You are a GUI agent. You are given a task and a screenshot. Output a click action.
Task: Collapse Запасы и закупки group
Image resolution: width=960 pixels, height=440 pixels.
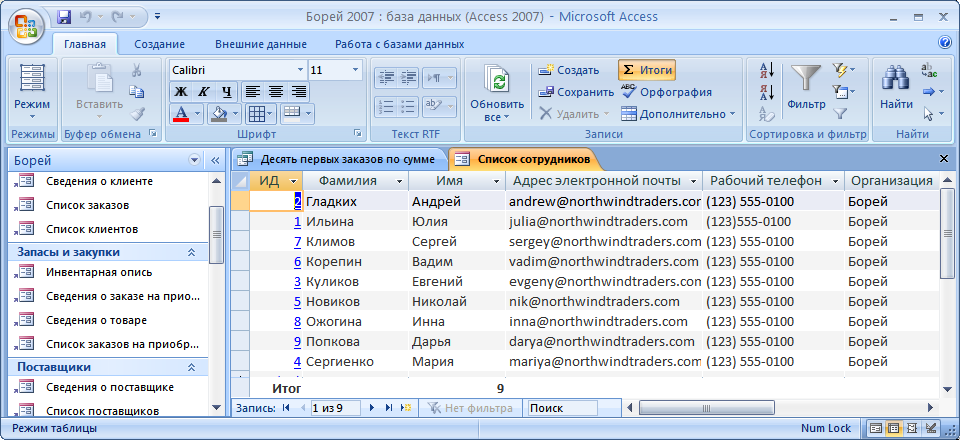tap(191, 252)
